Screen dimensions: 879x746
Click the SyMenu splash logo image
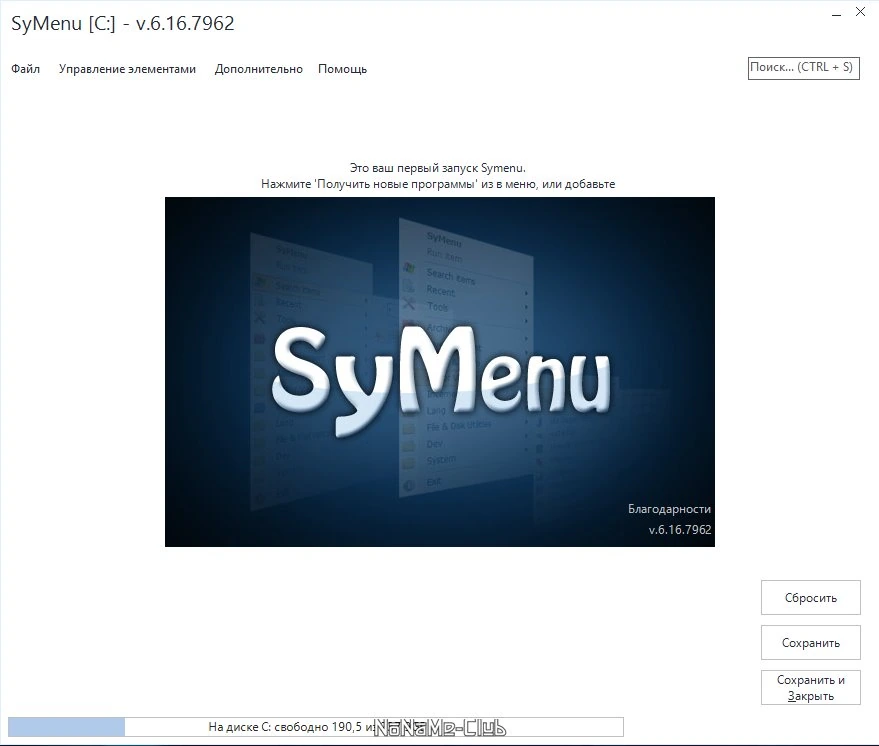pyautogui.click(x=440, y=372)
